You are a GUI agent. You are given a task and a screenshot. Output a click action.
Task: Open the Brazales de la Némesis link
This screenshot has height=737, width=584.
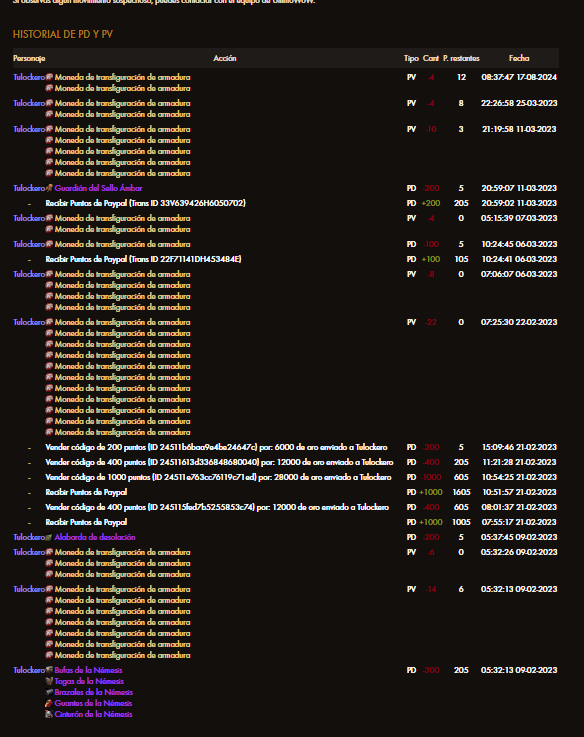tap(94, 692)
